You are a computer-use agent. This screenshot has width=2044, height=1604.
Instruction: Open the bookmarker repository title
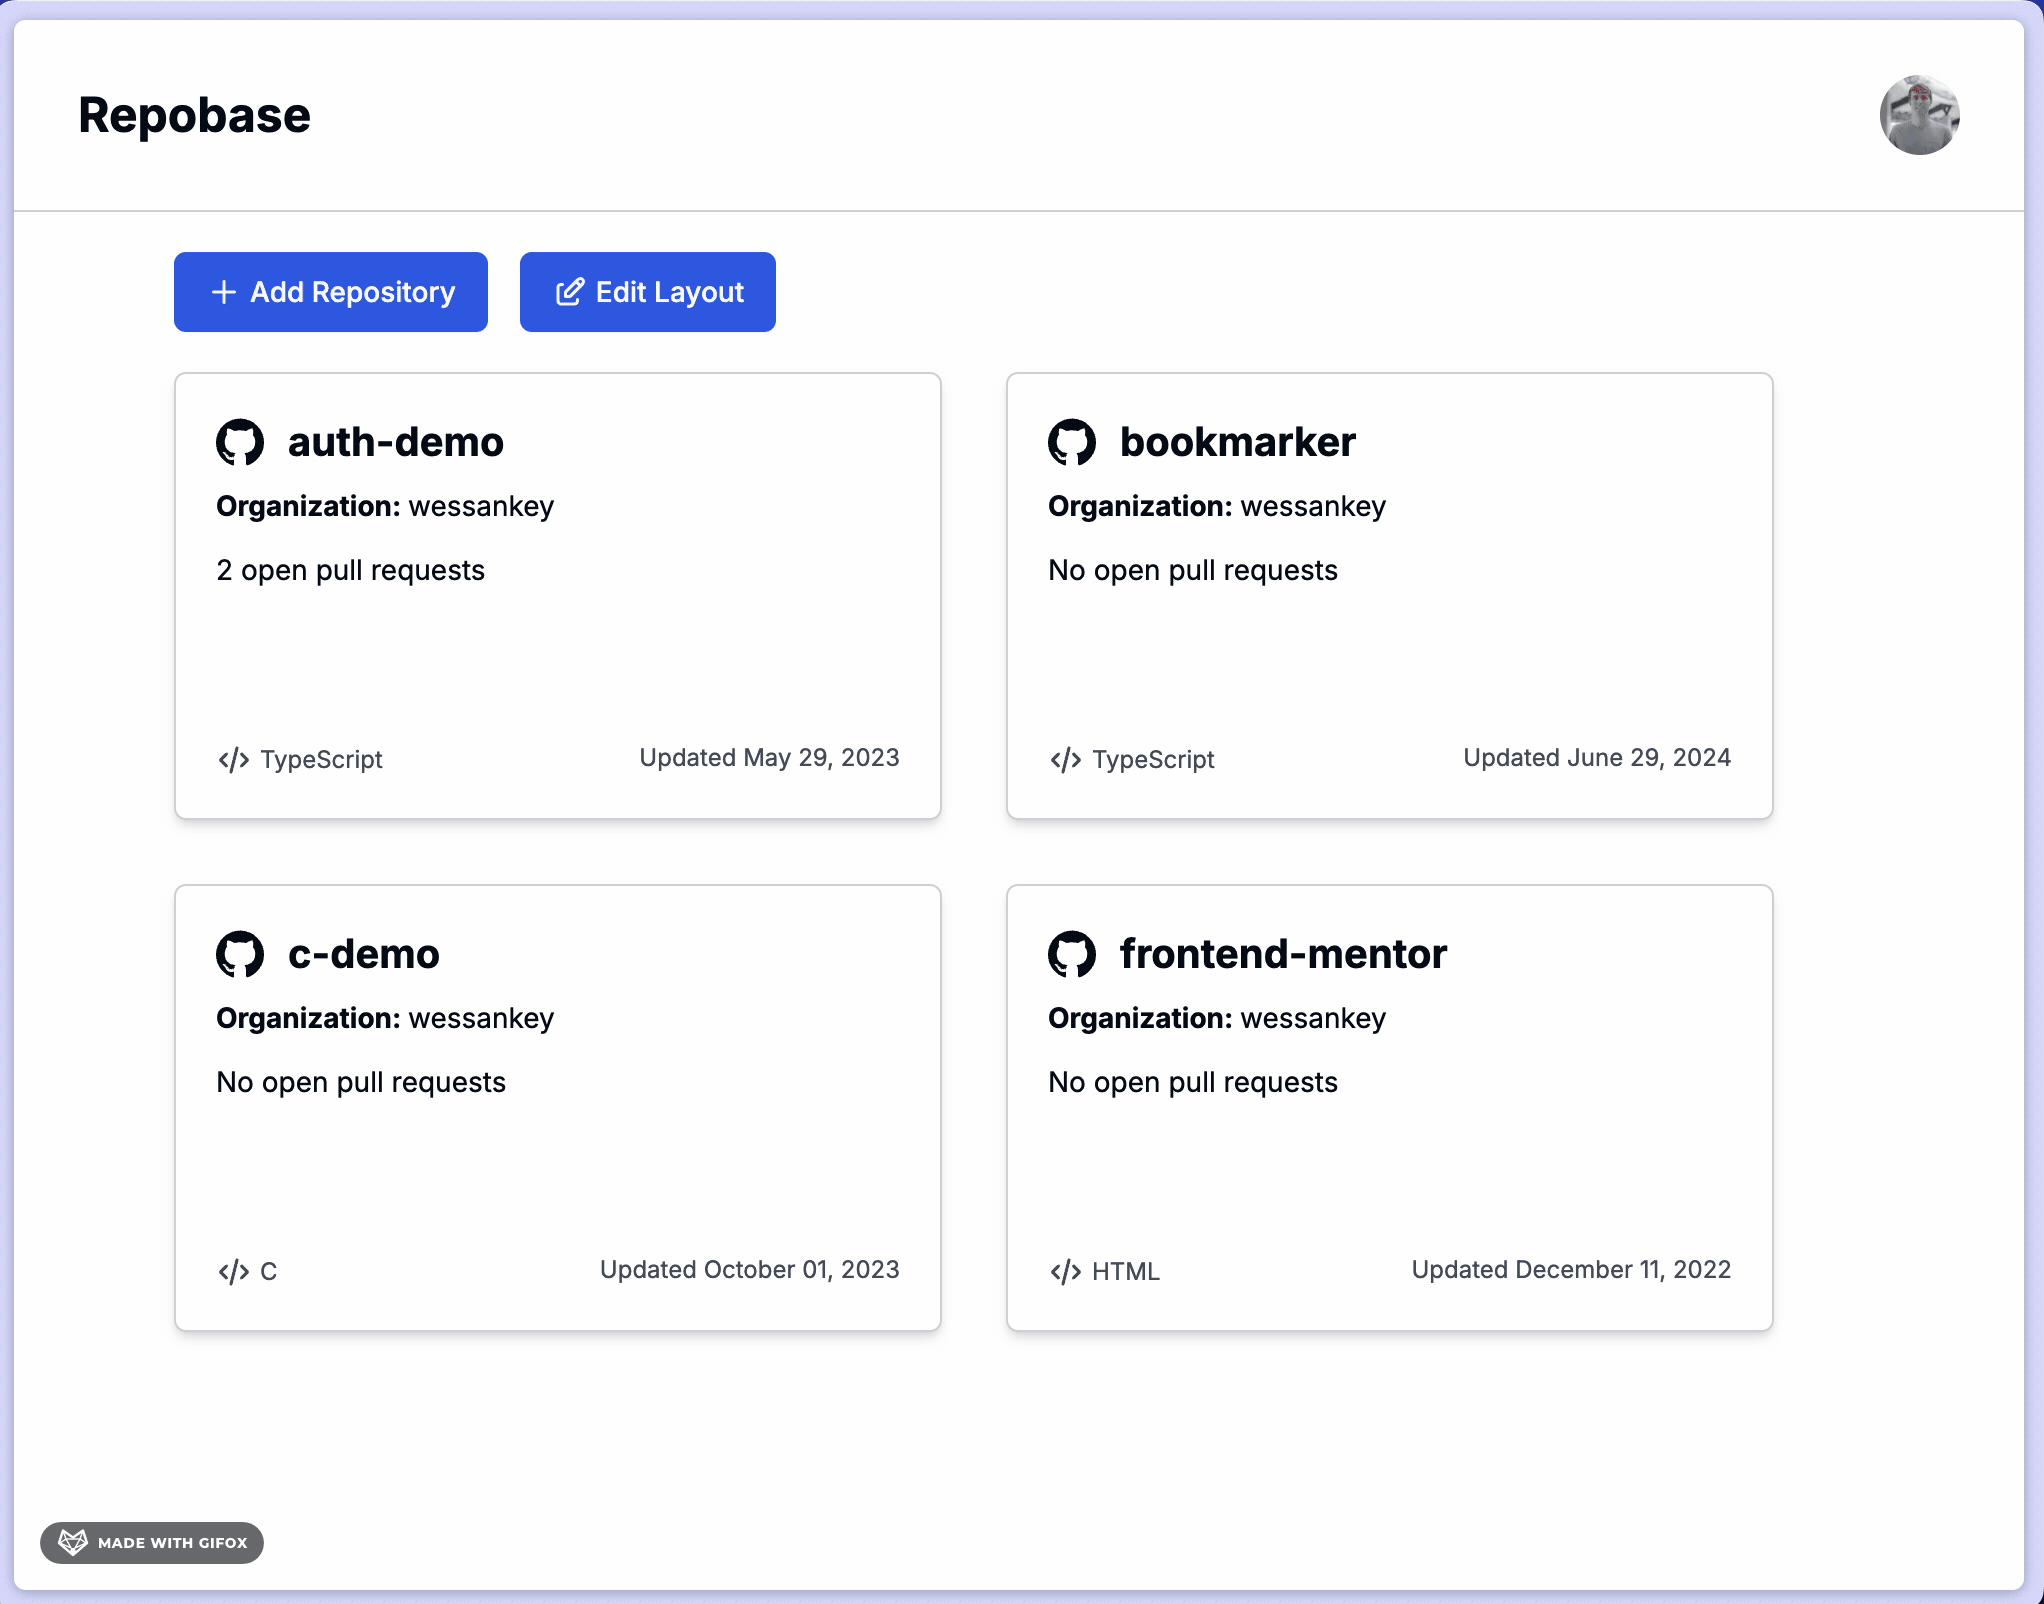coord(1237,442)
